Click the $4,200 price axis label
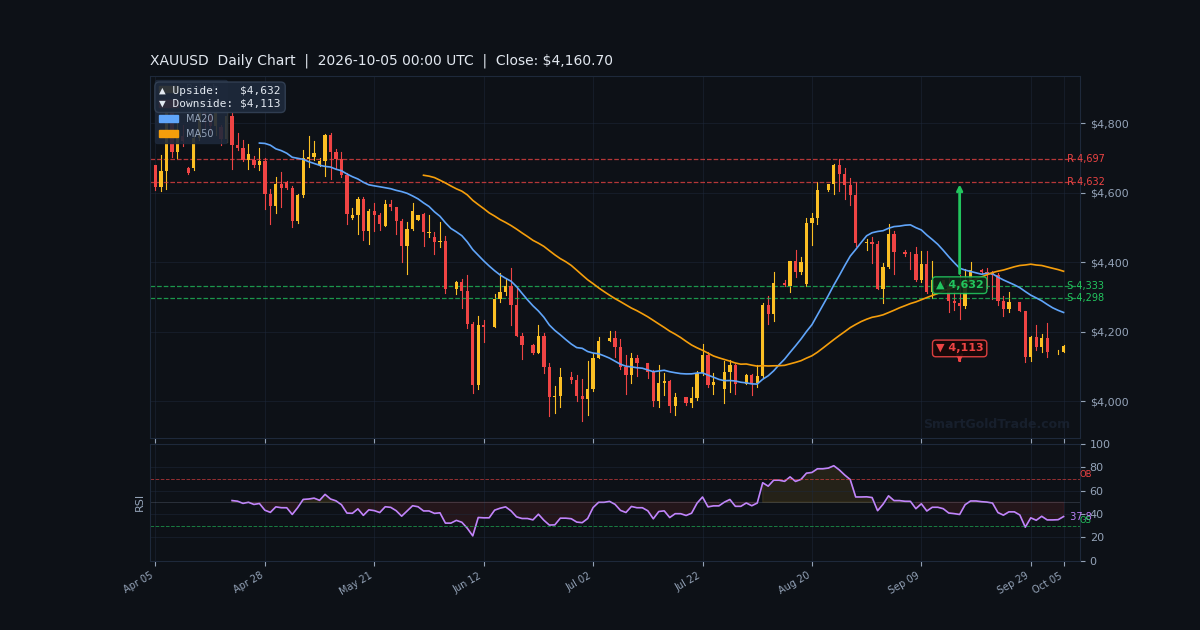This screenshot has height=630, width=1200. 1109,332
